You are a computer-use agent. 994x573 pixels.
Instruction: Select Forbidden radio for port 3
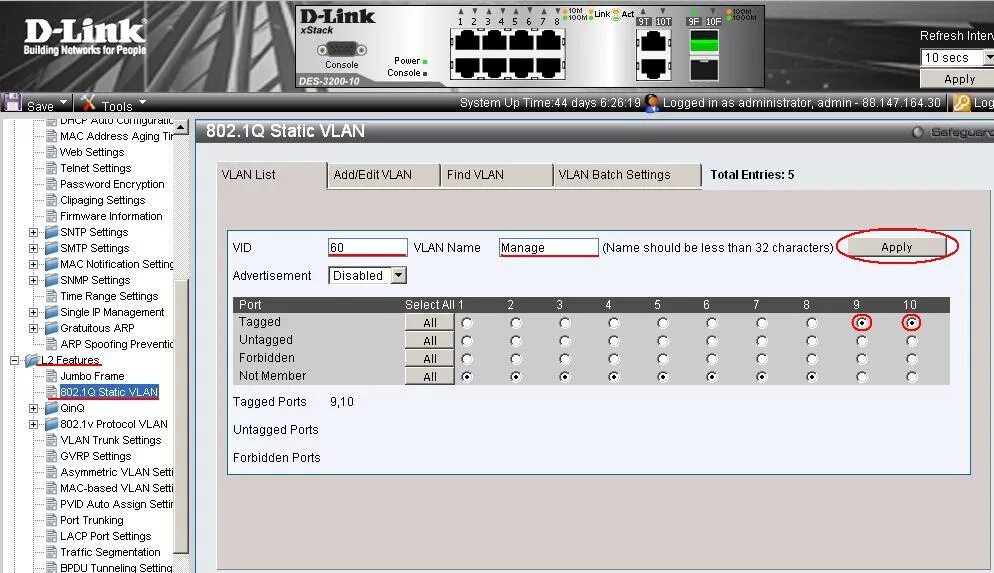[x=565, y=359]
